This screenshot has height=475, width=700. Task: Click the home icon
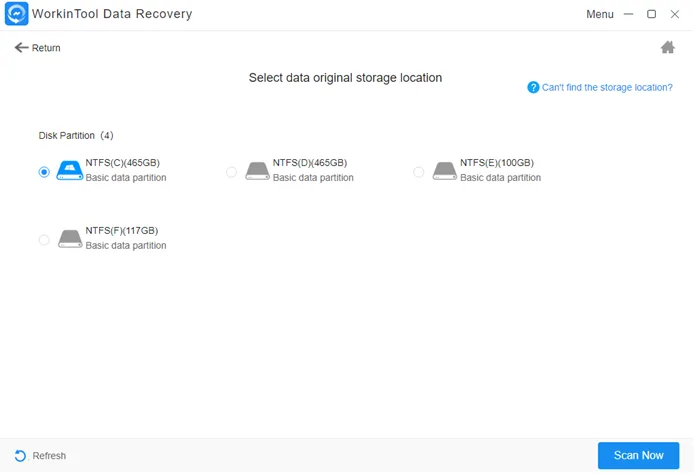(x=667, y=47)
